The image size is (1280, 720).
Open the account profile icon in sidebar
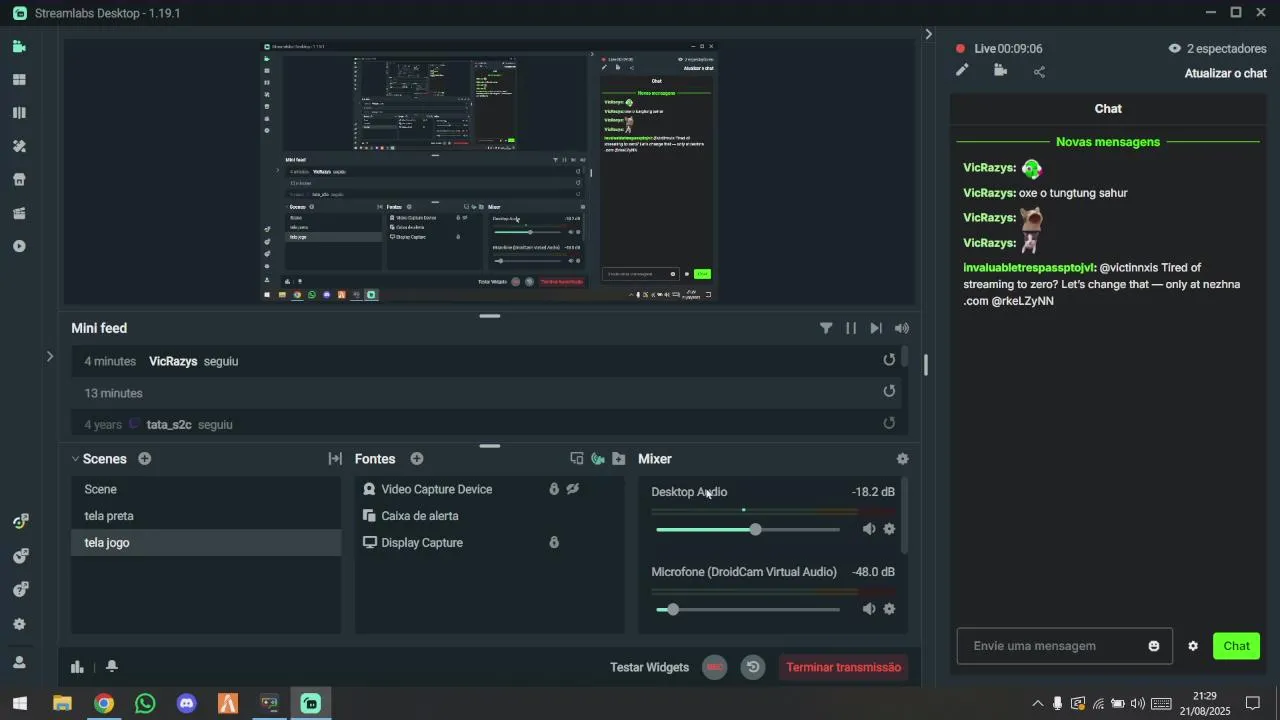pos(19,662)
